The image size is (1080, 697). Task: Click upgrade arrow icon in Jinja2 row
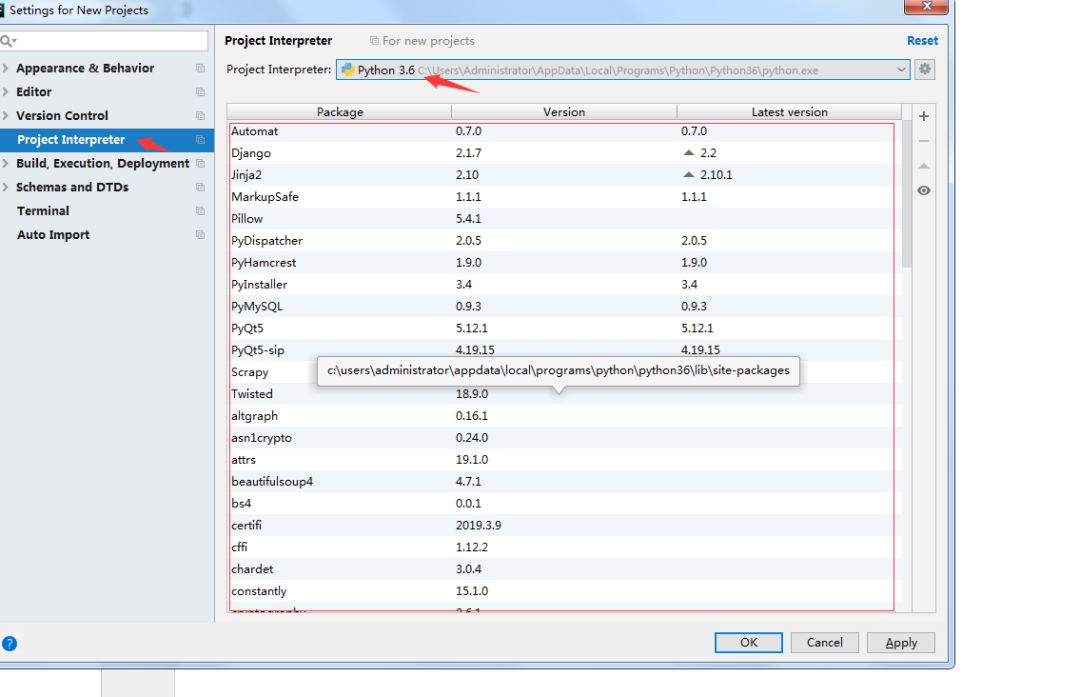coord(688,174)
